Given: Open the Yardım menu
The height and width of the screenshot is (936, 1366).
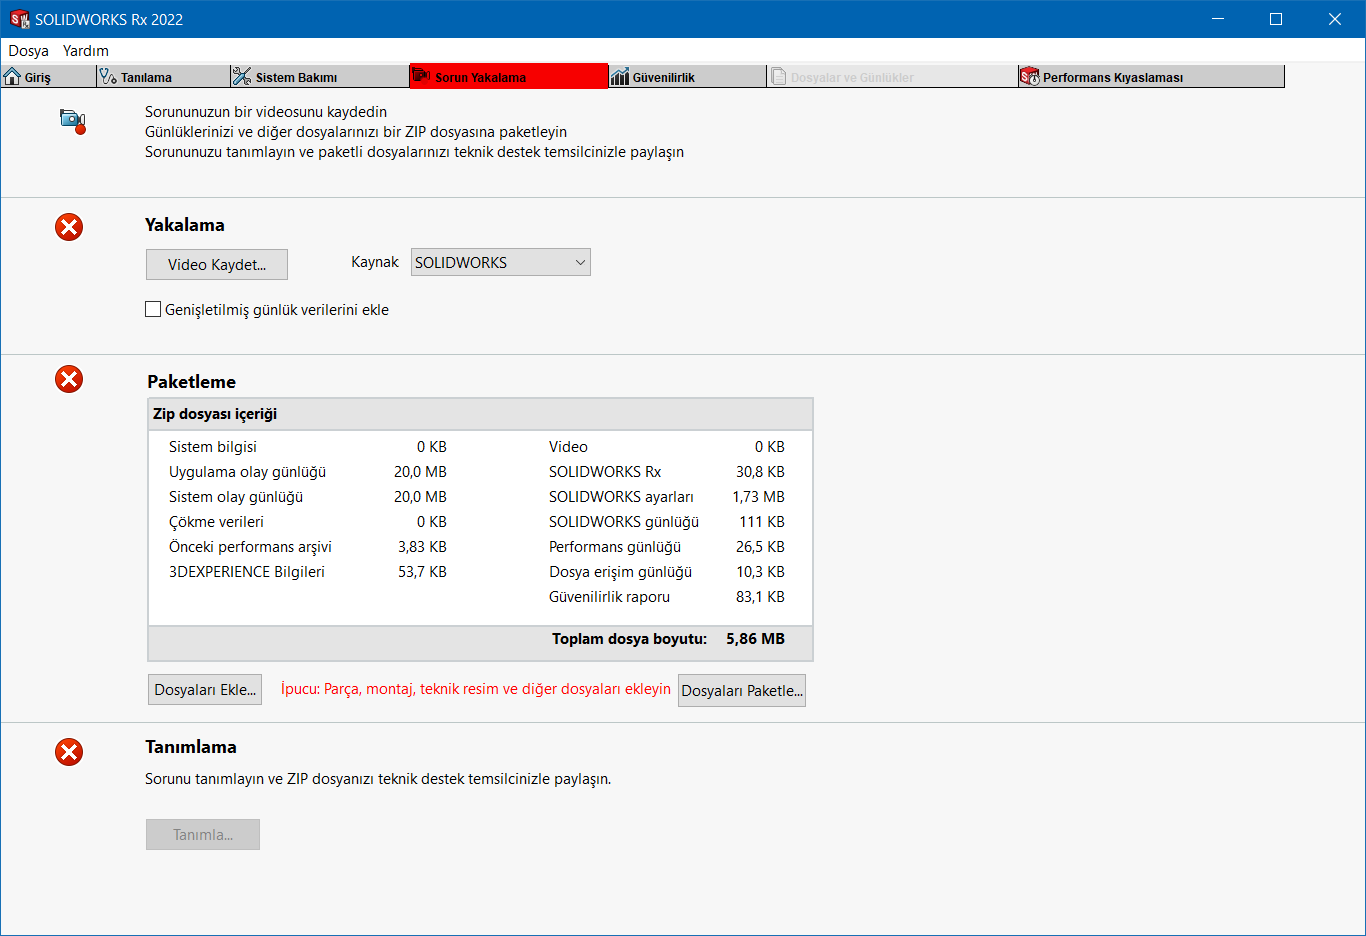Looking at the screenshot, I should (x=86, y=50).
